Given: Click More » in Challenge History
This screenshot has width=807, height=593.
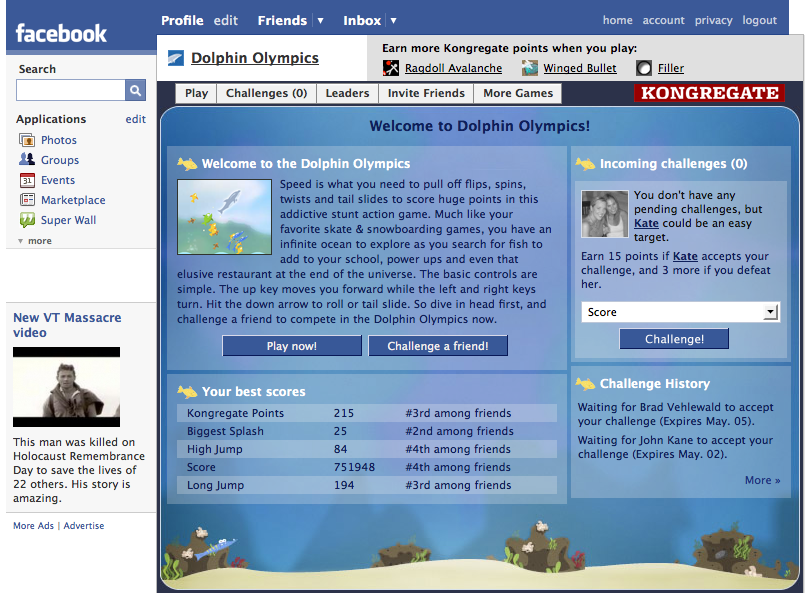Looking at the screenshot, I should (763, 480).
